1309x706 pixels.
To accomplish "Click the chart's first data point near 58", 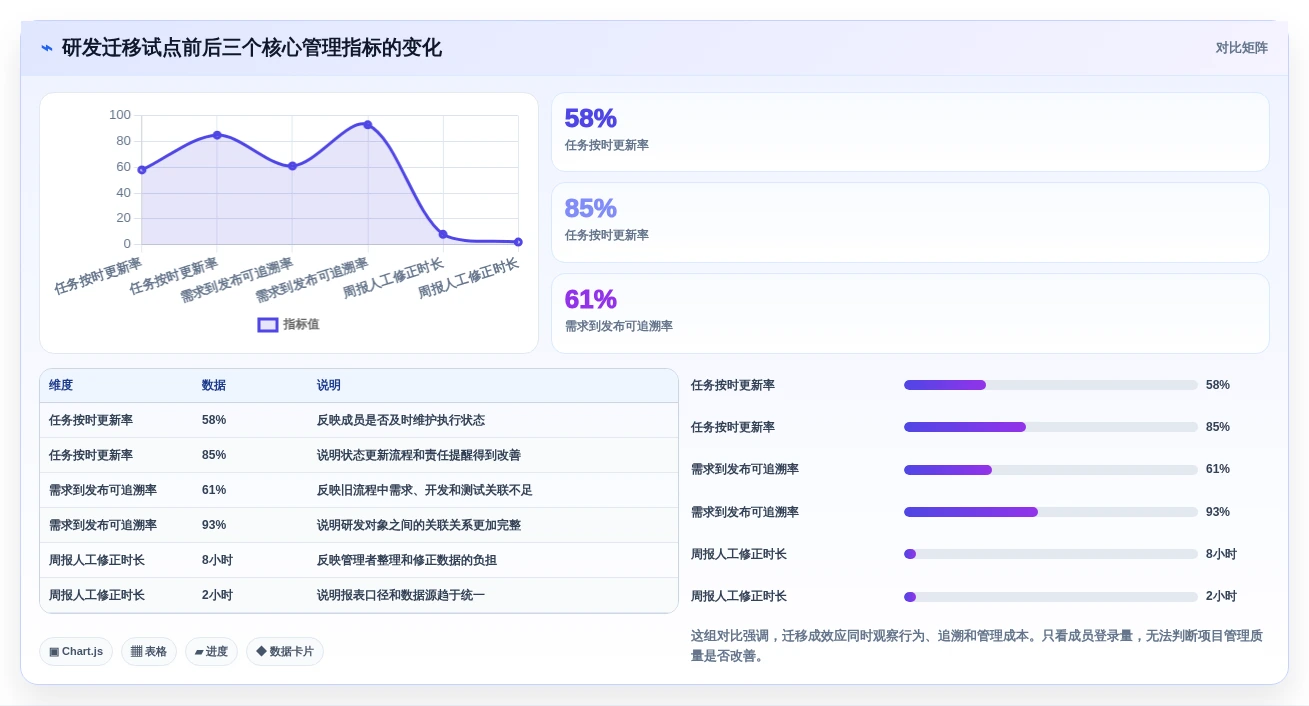I will 142,170.
